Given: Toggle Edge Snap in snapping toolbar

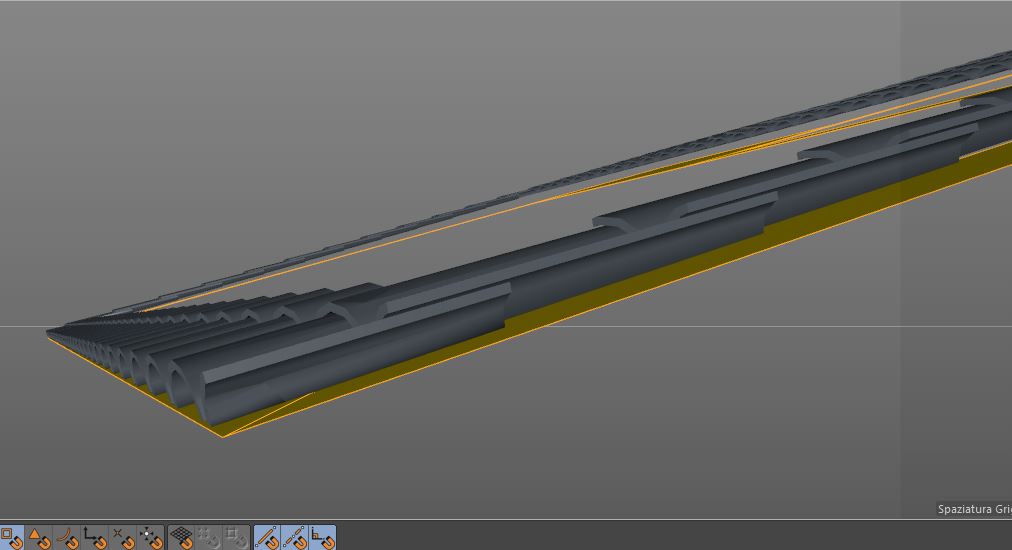Looking at the screenshot, I should coord(11,538).
